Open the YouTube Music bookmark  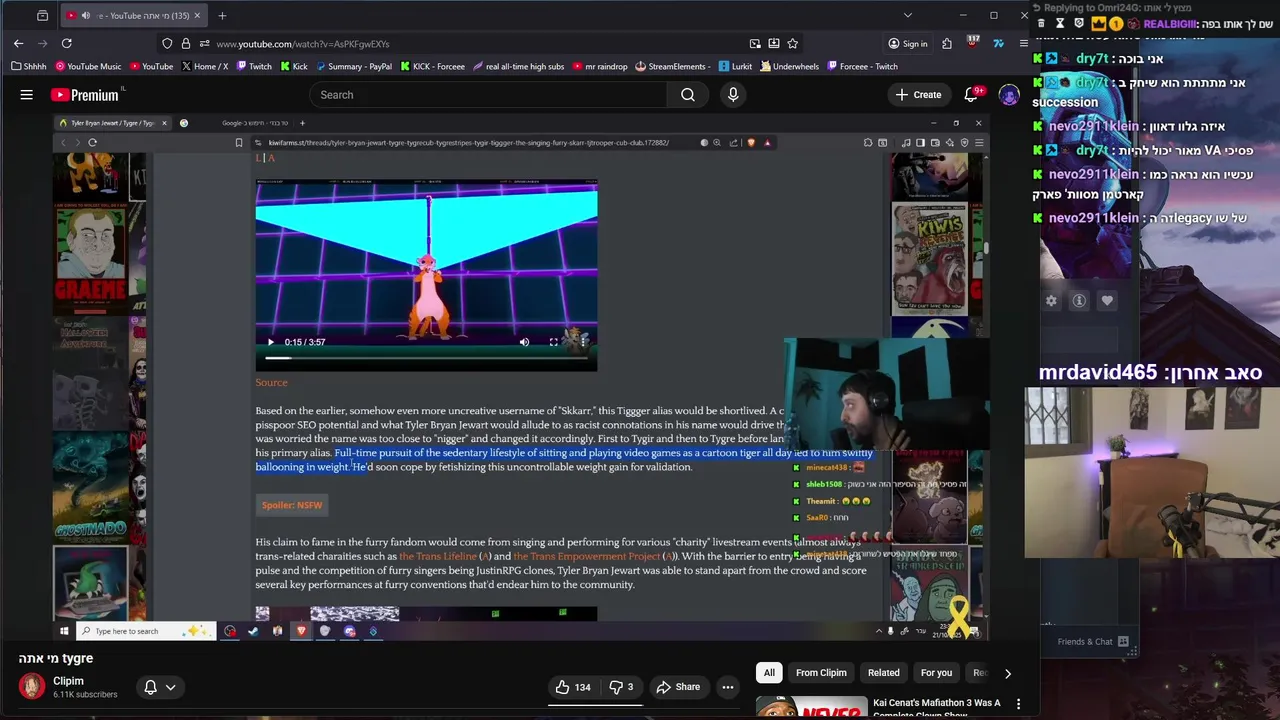pos(88,67)
